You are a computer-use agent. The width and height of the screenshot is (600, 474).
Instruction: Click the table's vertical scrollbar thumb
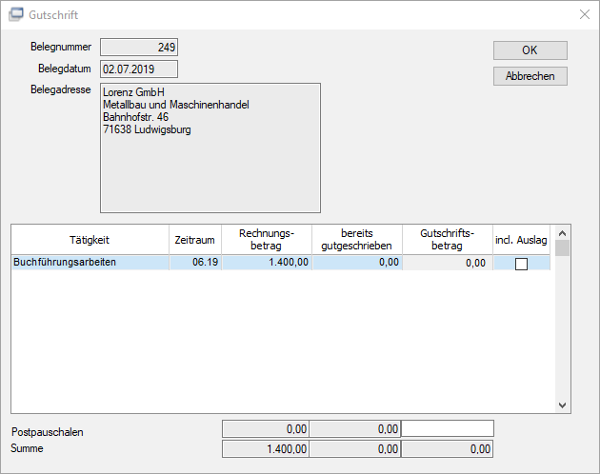coord(562,248)
